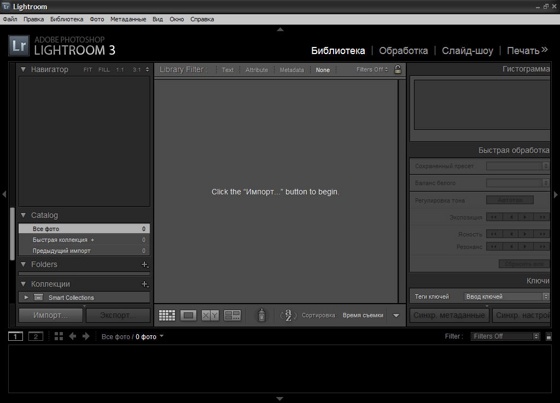Switch to the Слайд-шоу module
Screen dimensions: 560x403
(467, 51)
